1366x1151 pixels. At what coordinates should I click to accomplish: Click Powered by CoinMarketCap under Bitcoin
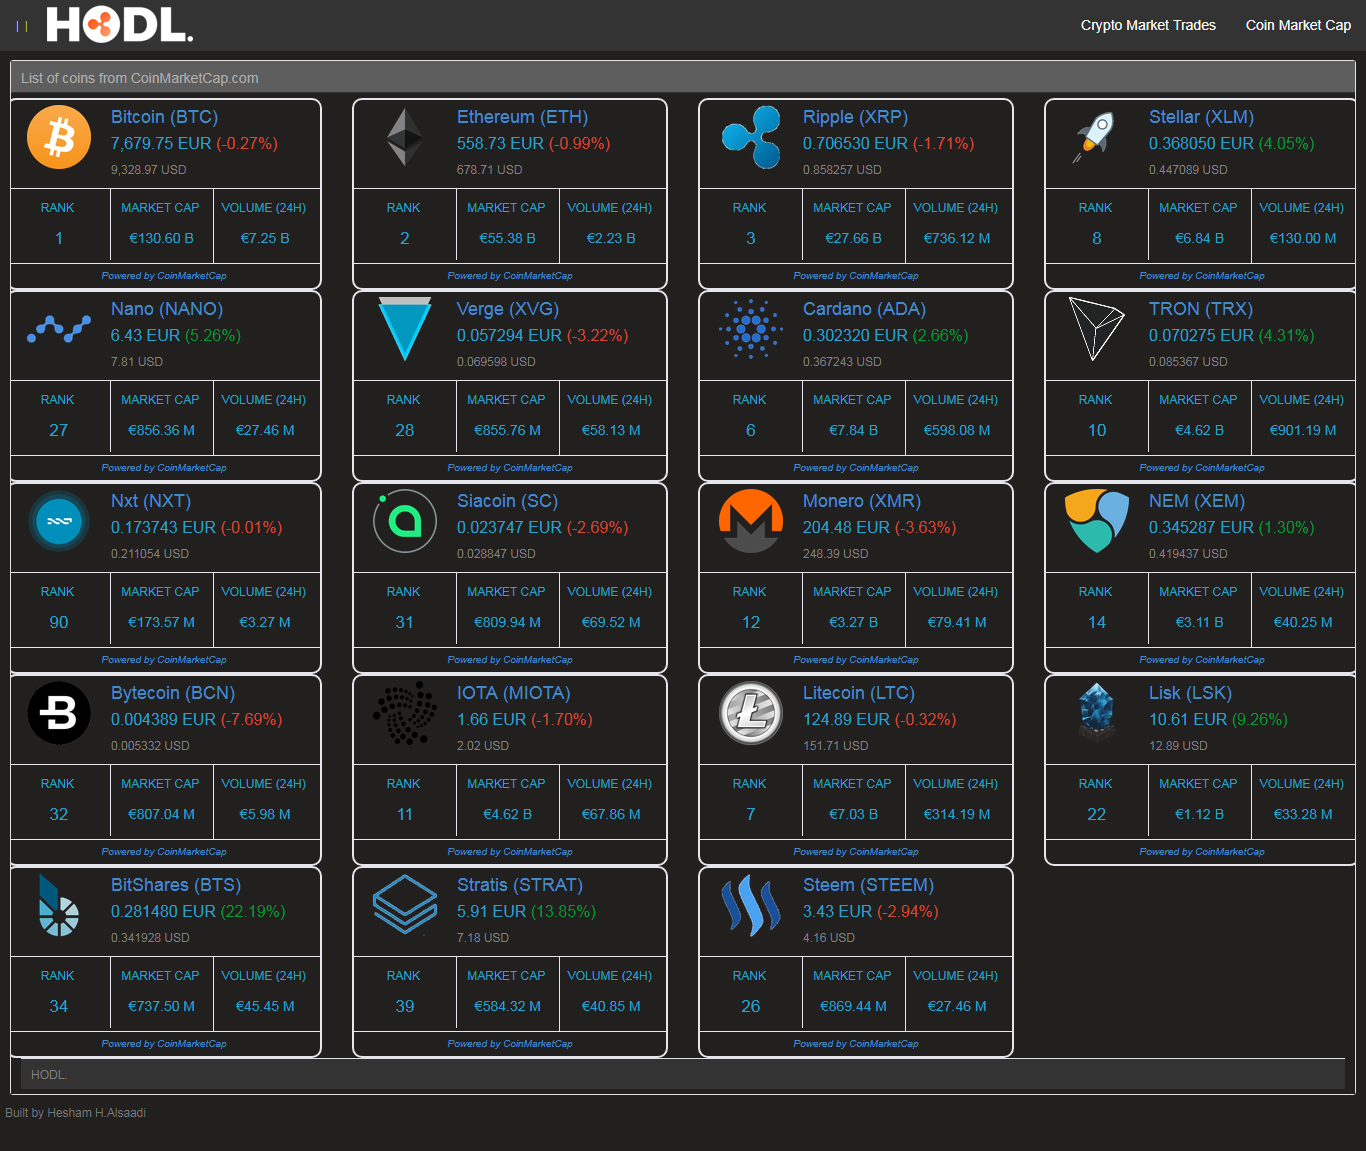[x=164, y=276]
